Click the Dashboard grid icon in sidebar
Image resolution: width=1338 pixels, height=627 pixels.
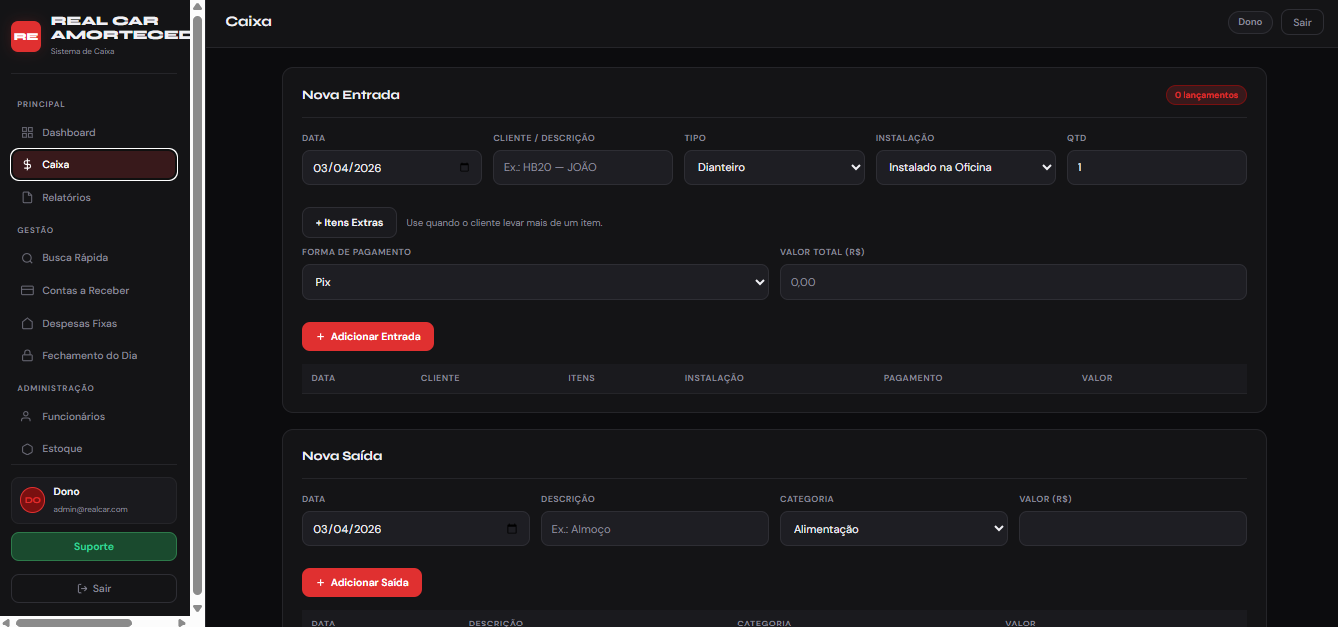27,133
